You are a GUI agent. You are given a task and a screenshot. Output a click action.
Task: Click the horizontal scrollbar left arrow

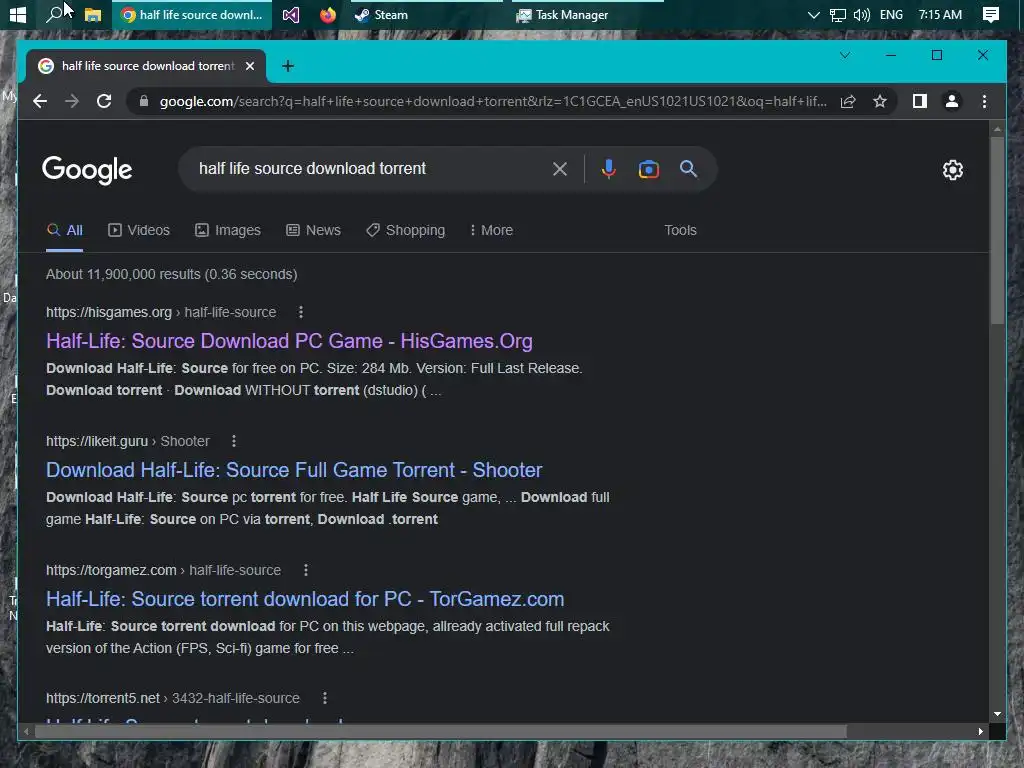pos(26,731)
